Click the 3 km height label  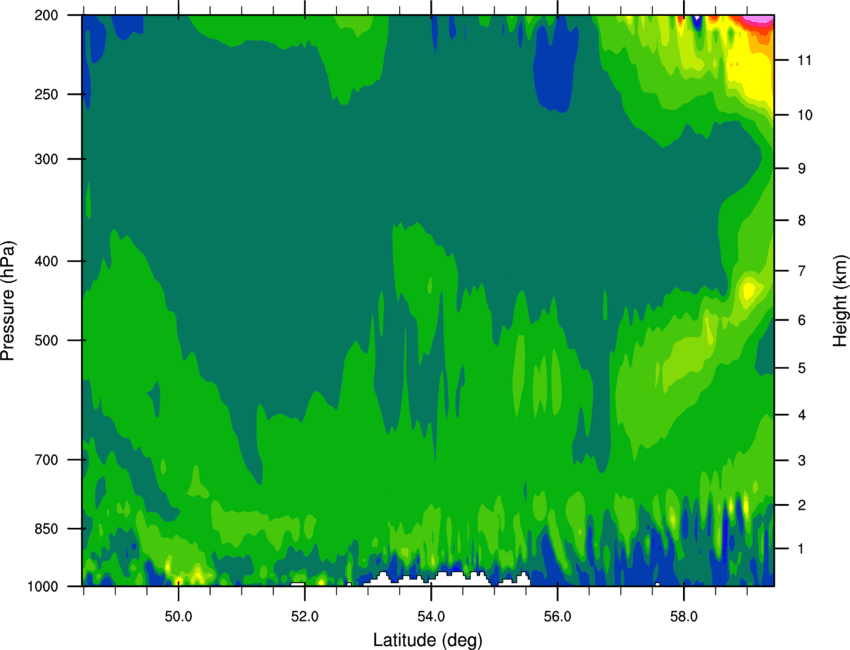[x=801, y=461]
